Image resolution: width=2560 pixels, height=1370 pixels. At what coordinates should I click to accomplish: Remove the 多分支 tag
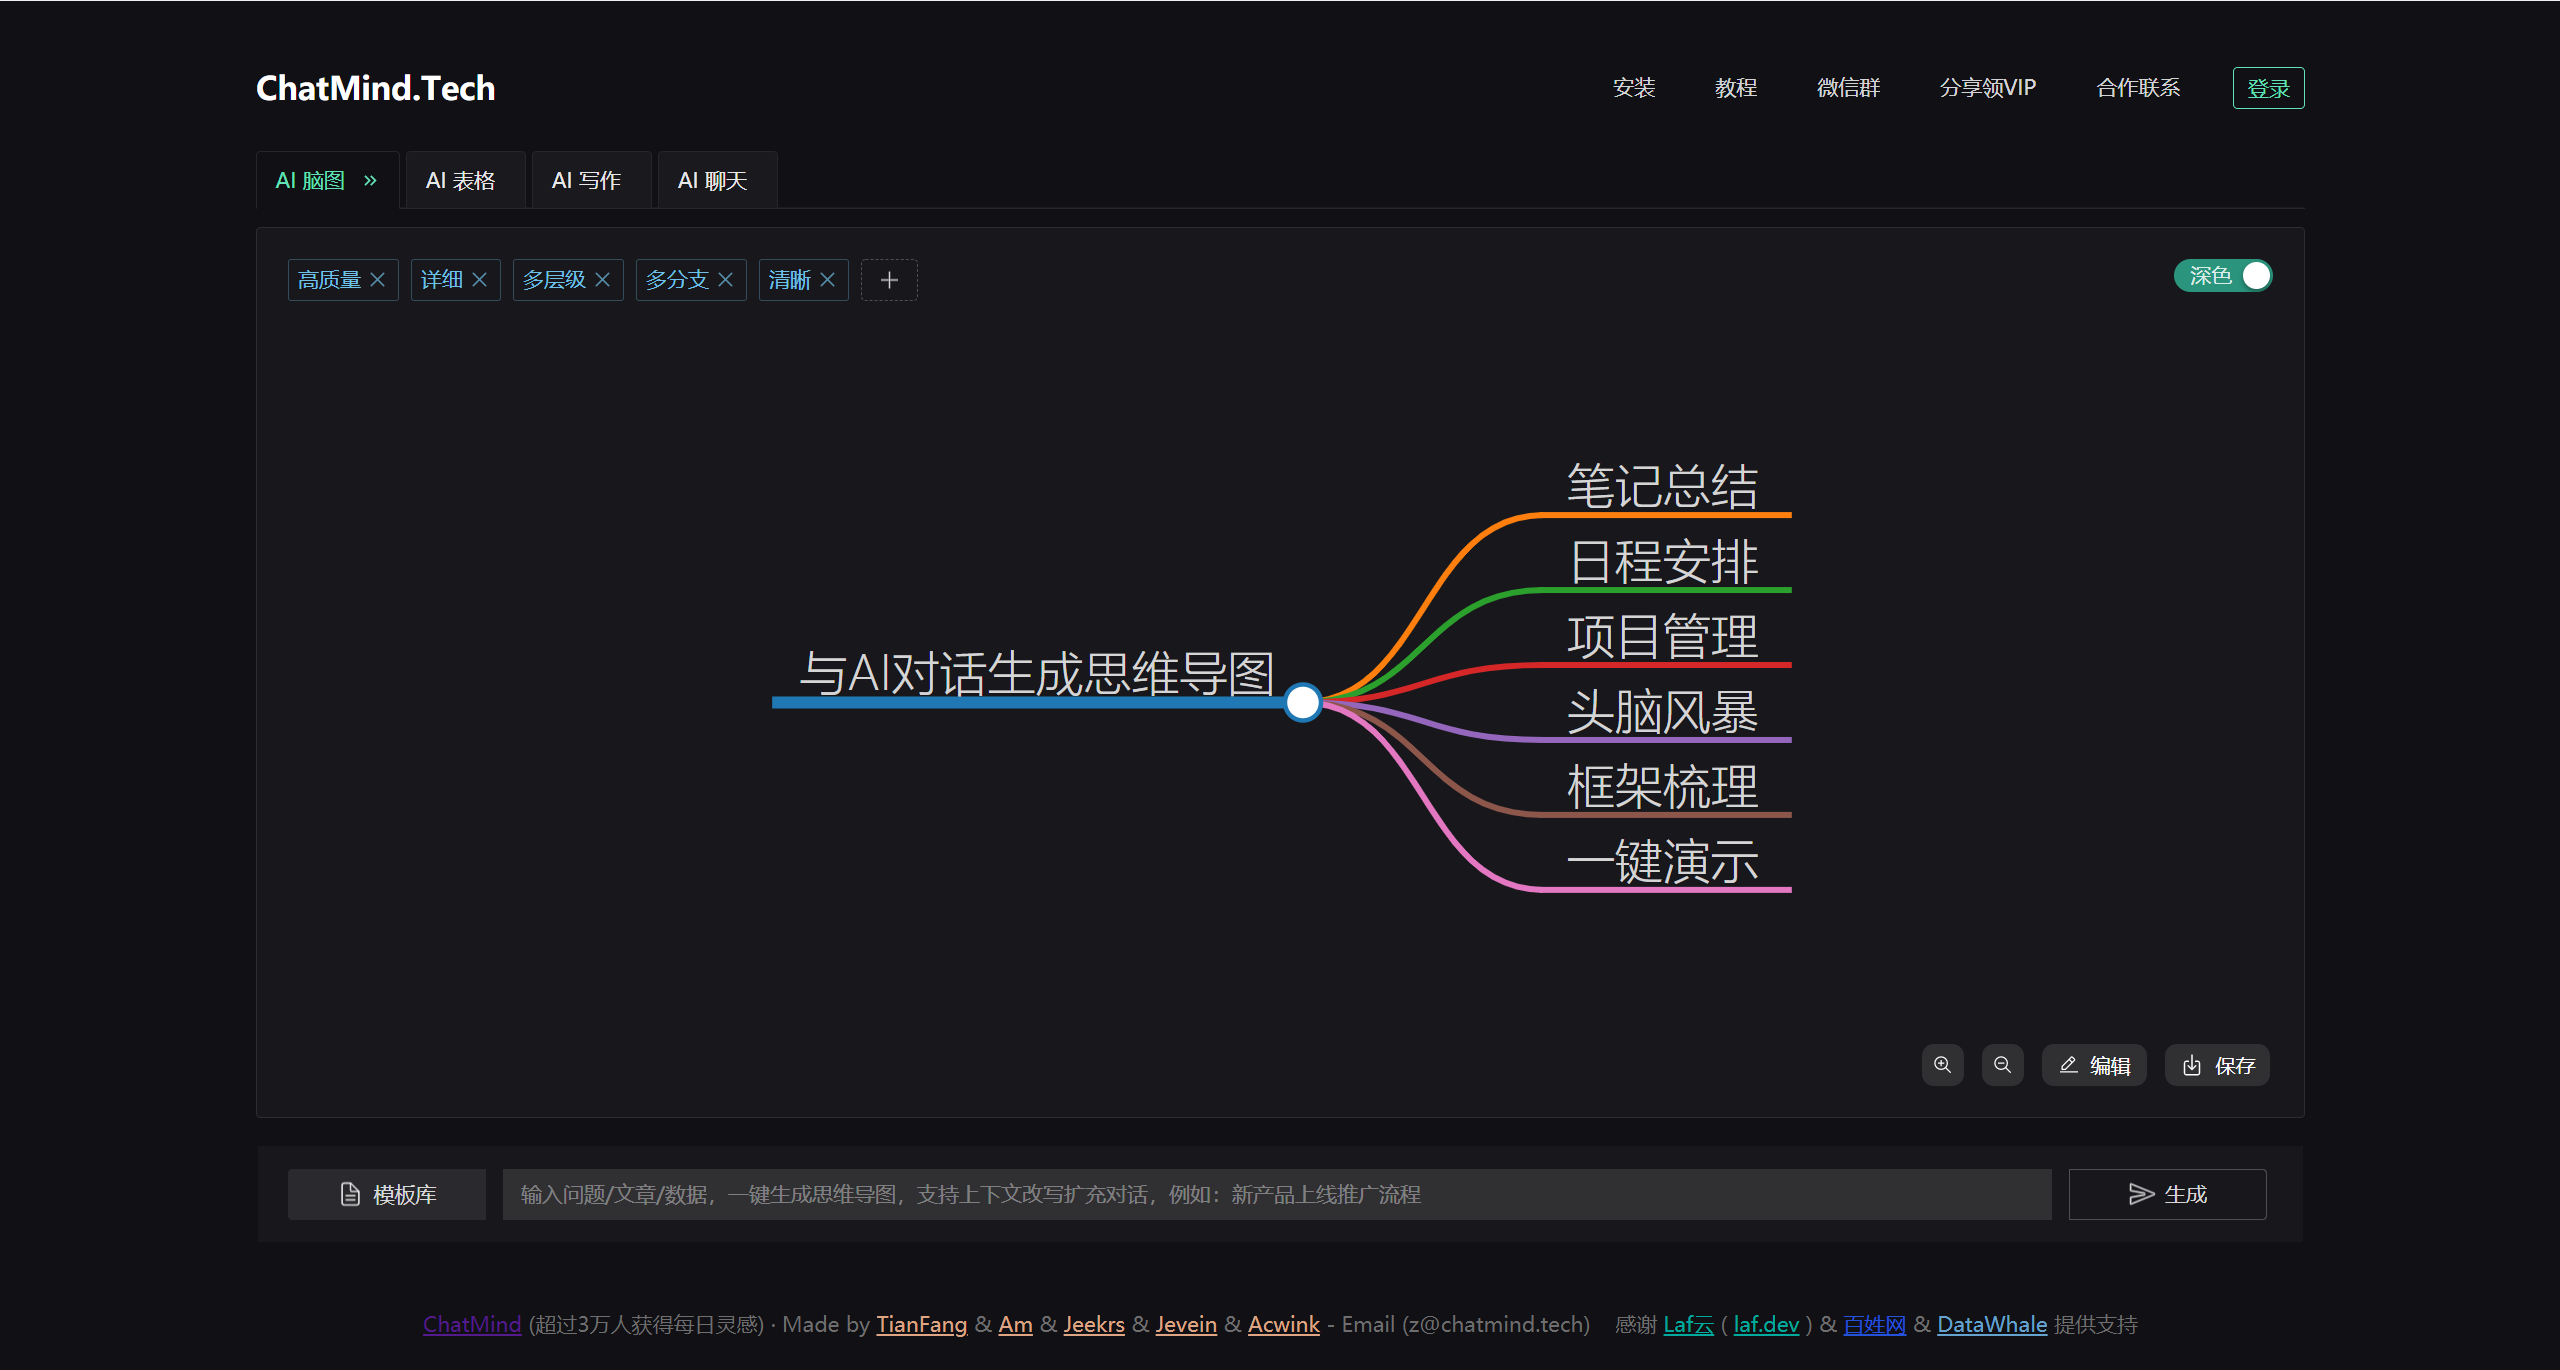click(x=725, y=280)
